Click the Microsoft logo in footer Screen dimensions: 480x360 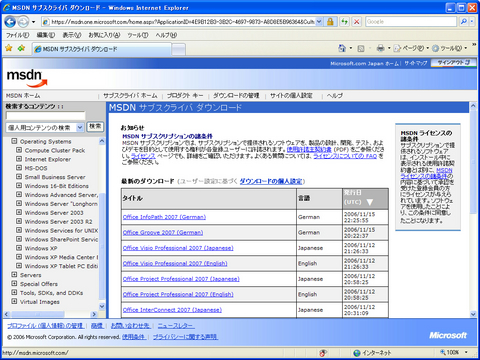[448, 335]
